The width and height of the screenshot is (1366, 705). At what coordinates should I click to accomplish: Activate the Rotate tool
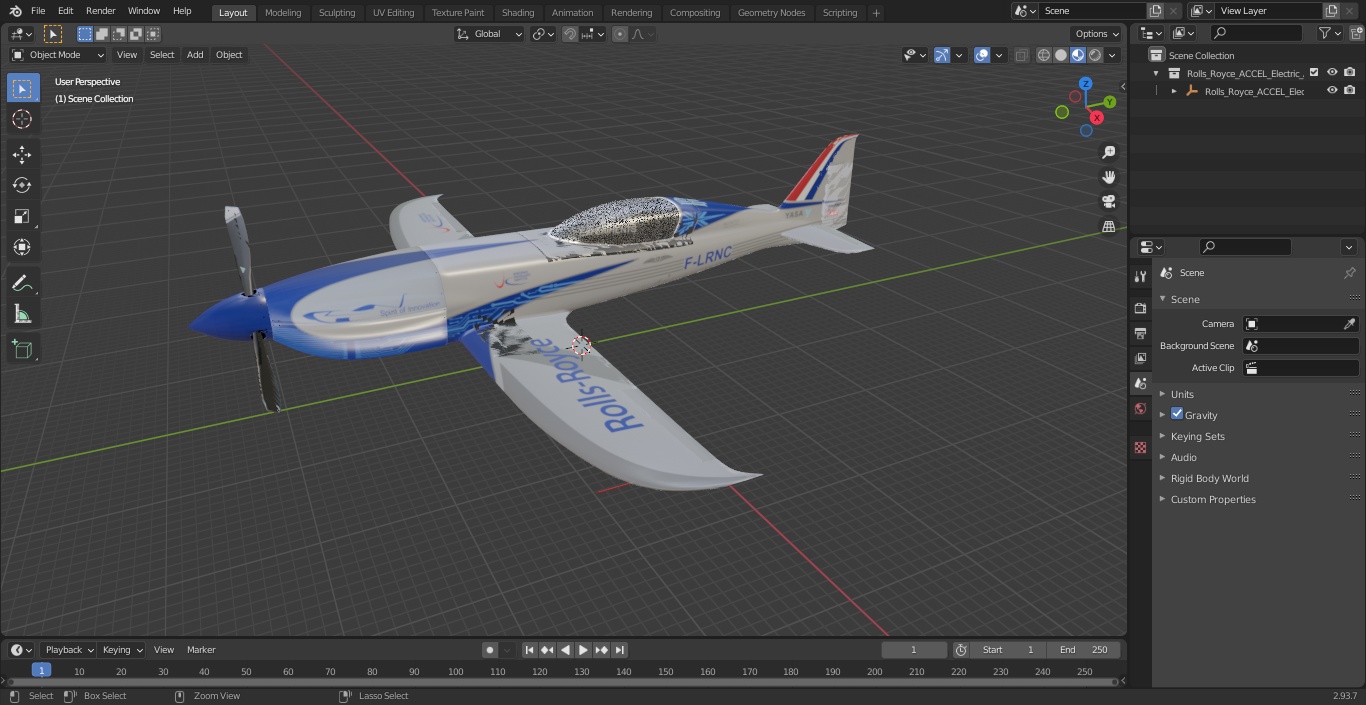coord(22,185)
